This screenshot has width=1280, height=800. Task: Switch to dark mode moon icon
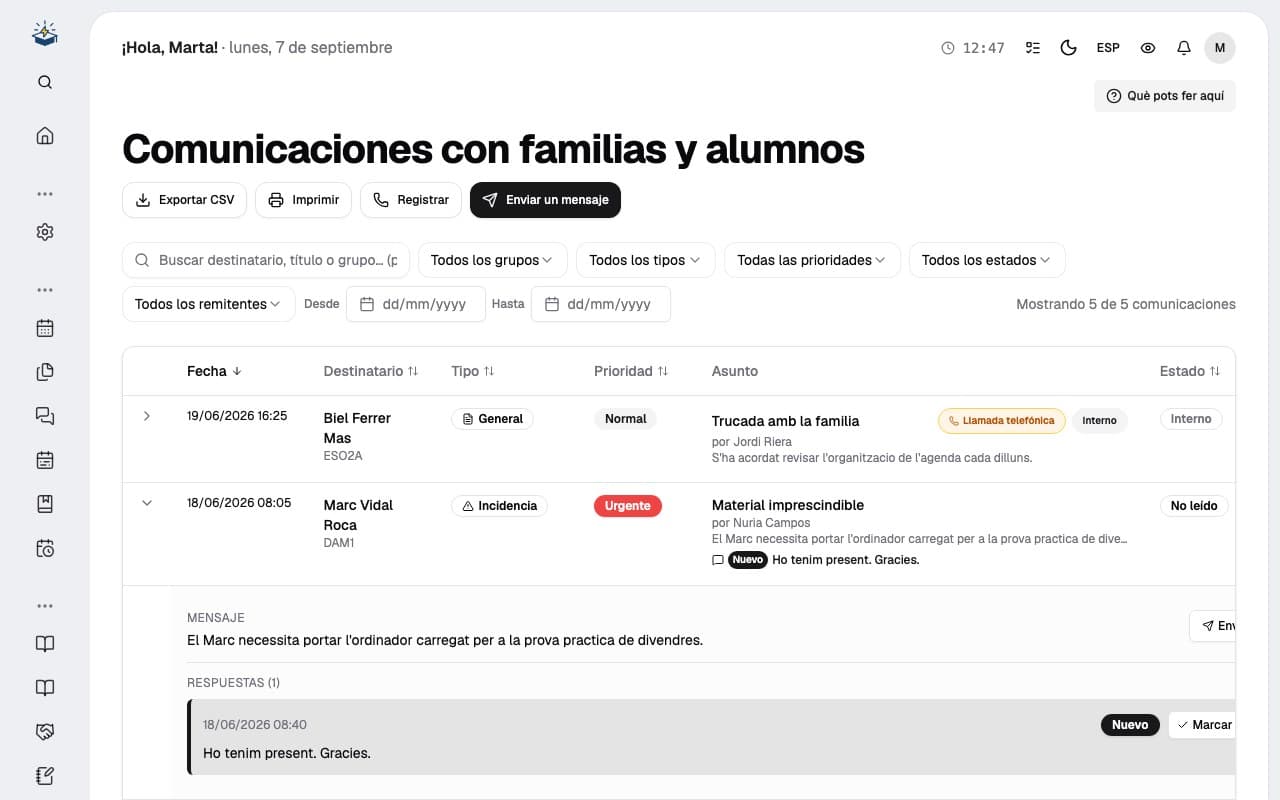click(1068, 48)
